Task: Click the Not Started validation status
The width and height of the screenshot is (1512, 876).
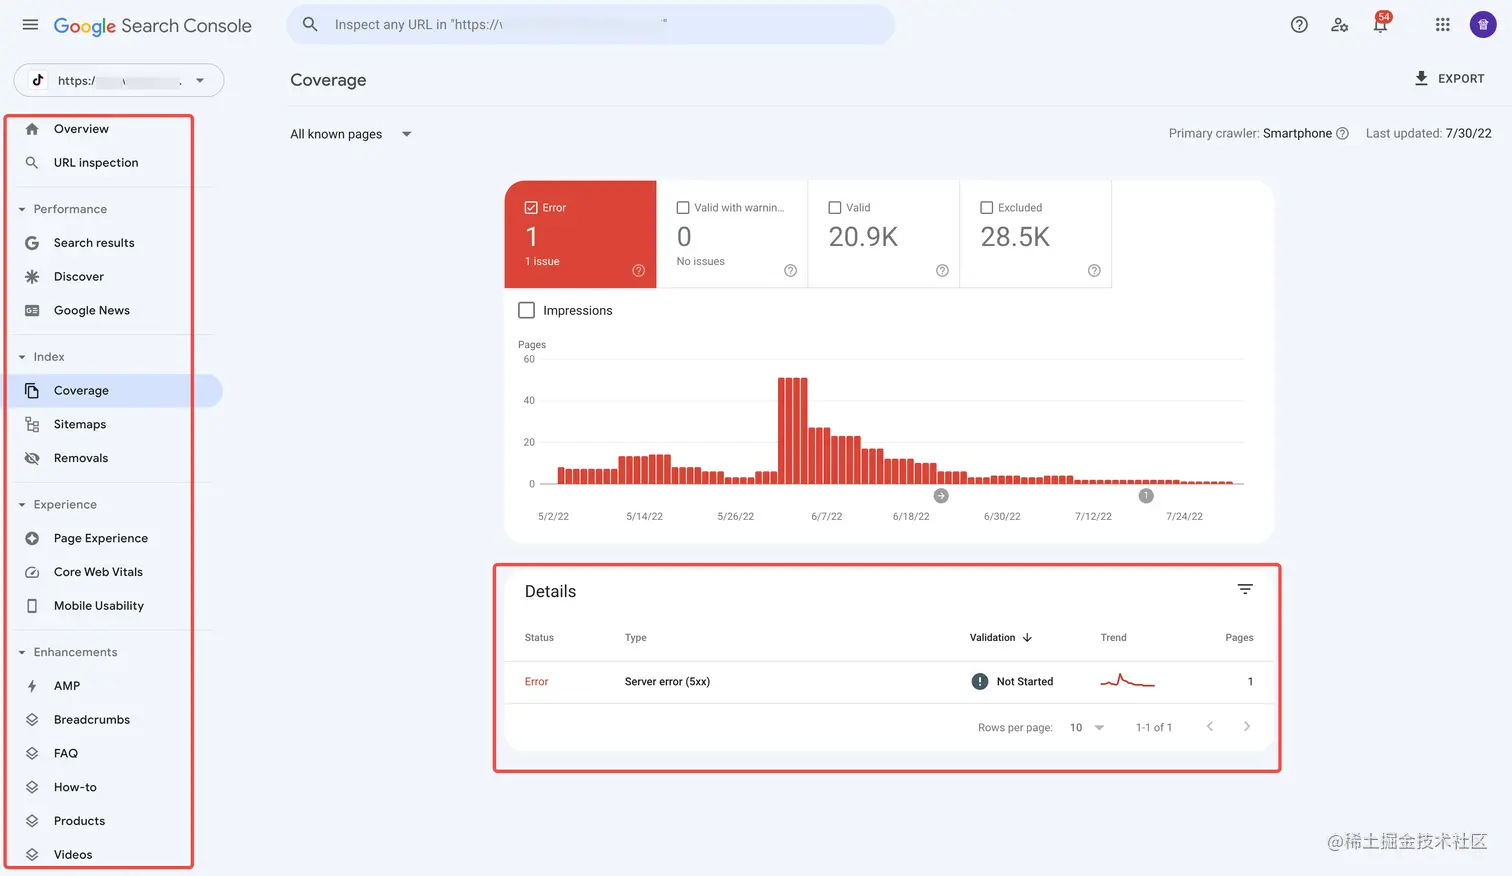Action: point(1012,682)
